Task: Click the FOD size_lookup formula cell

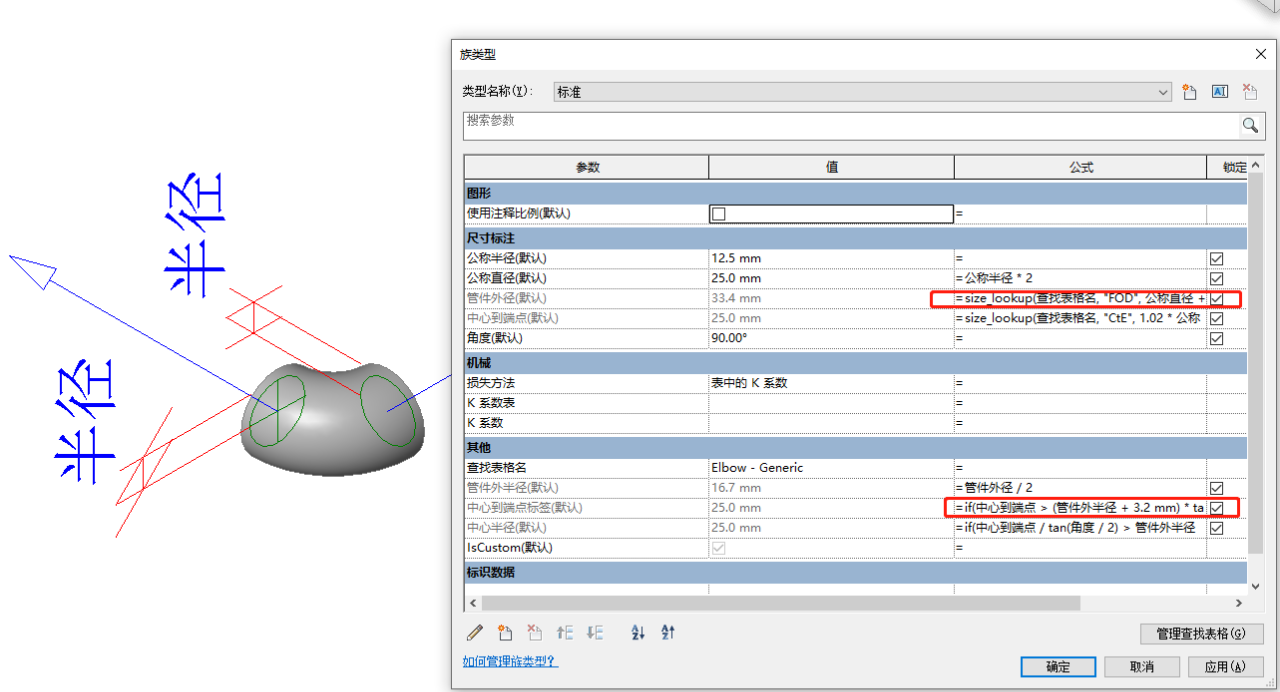Action: click(x=1080, y=298)
